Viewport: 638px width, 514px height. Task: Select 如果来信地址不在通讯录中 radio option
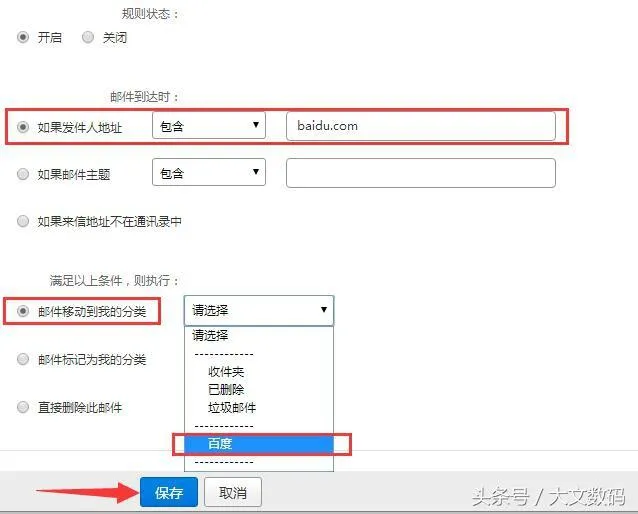[23, 221]
